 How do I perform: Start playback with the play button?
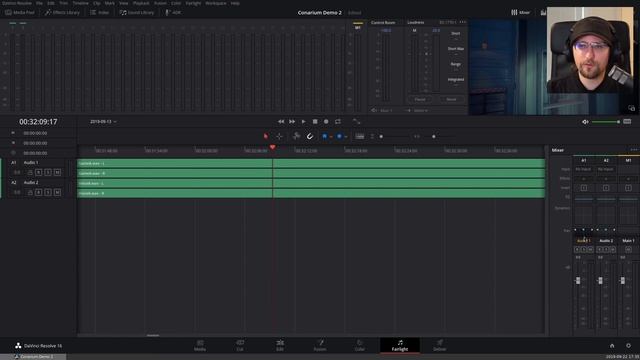pos(303,122)
